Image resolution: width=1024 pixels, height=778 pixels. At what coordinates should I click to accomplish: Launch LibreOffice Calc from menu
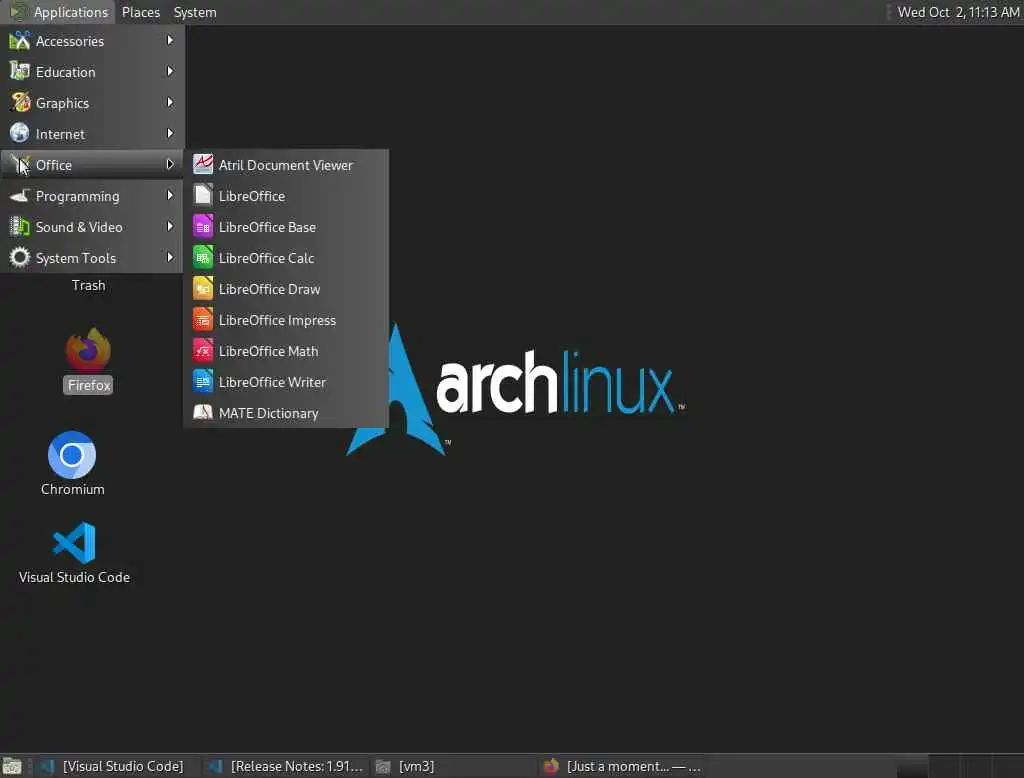click(286, 258)
